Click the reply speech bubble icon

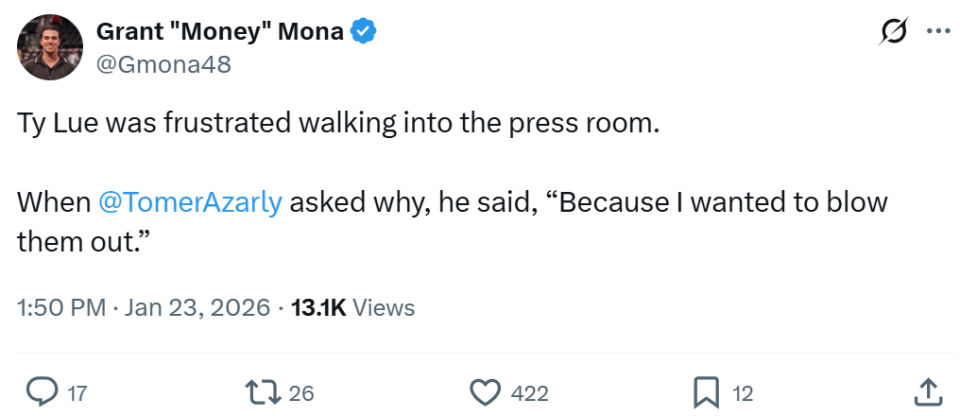(40, 393)
